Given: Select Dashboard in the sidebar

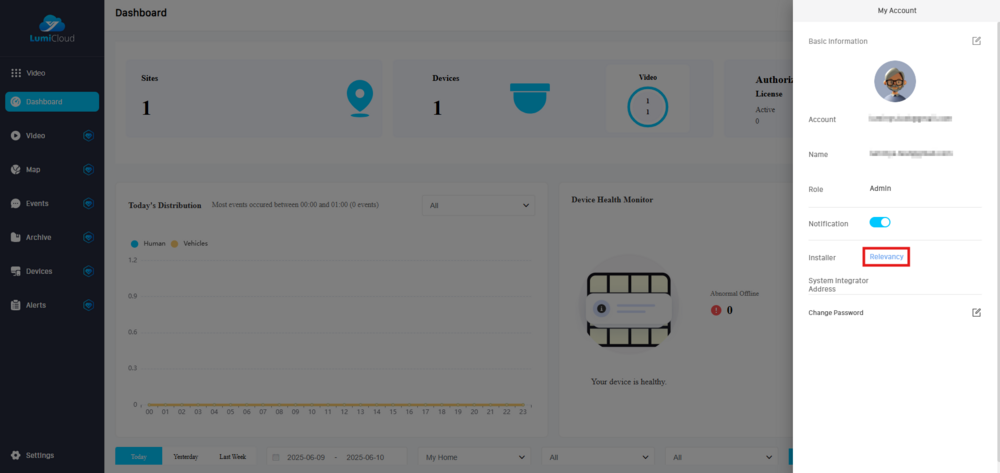Looking at the screenshot, I should pos(52,101).
